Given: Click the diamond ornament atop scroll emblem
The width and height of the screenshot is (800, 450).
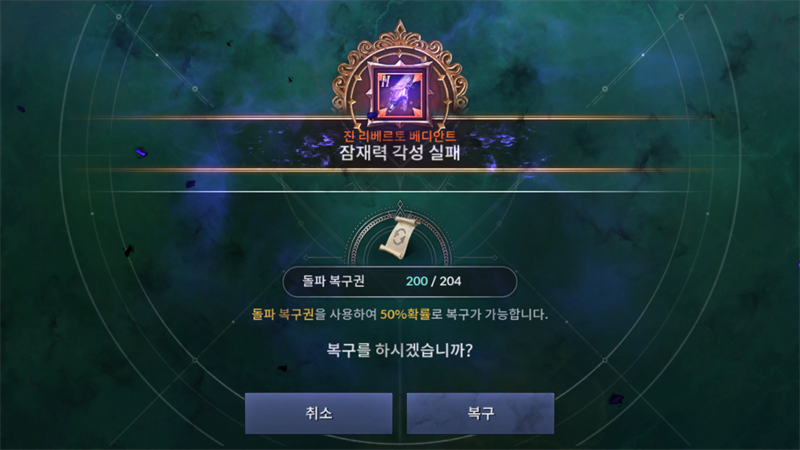Looking at the screenshot, I should click(400, 205).
